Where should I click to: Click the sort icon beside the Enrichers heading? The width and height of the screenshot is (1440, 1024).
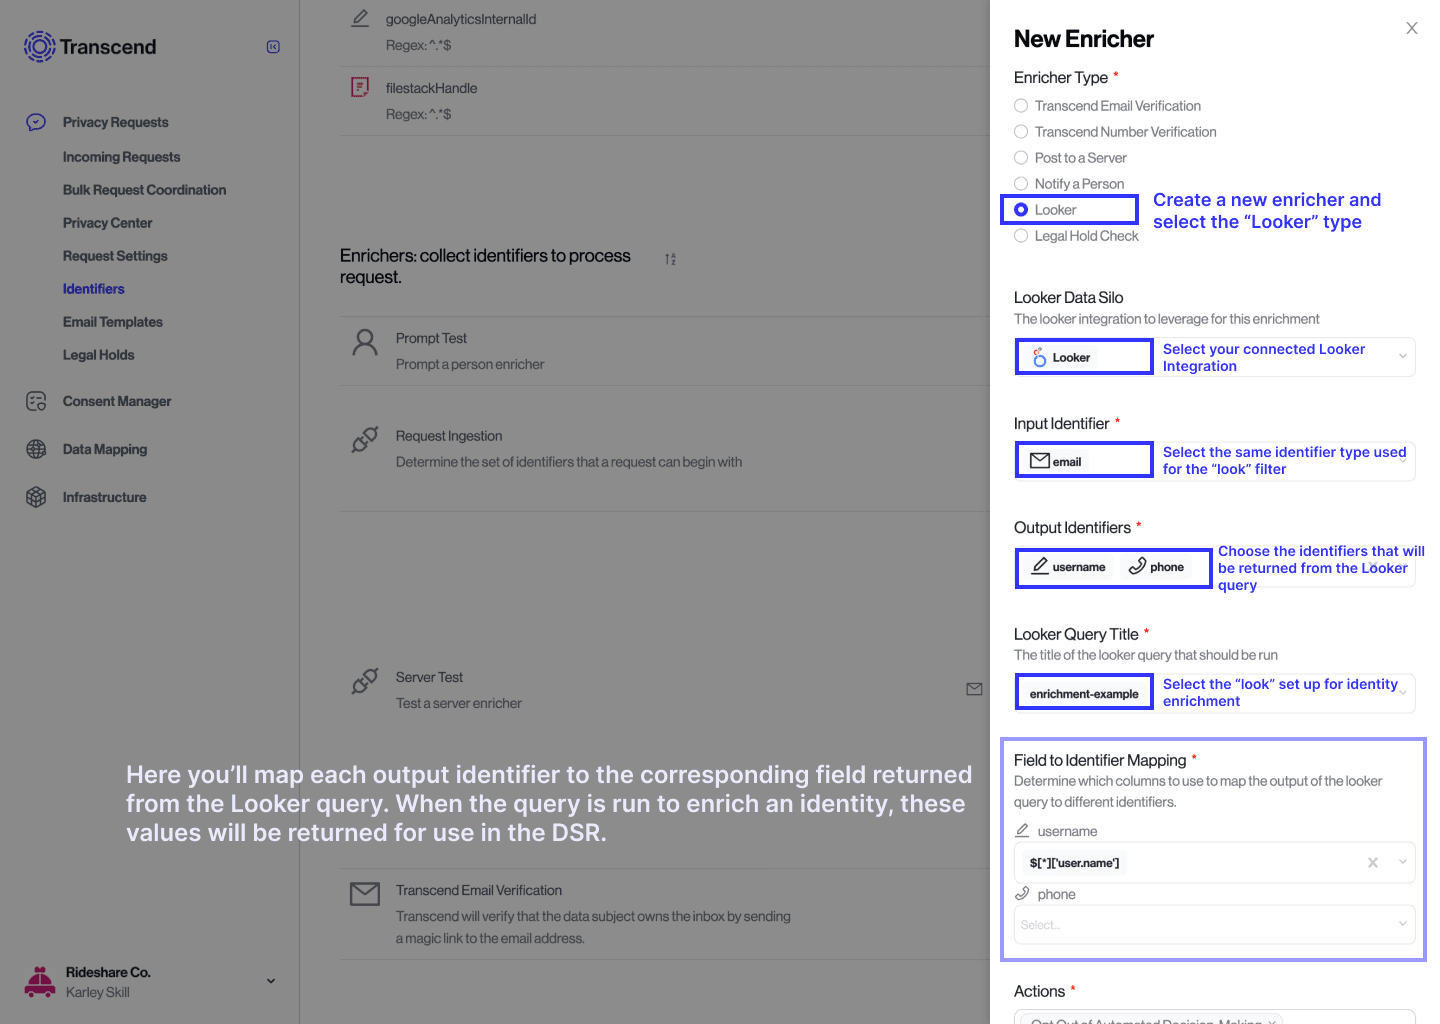[670, 259]
